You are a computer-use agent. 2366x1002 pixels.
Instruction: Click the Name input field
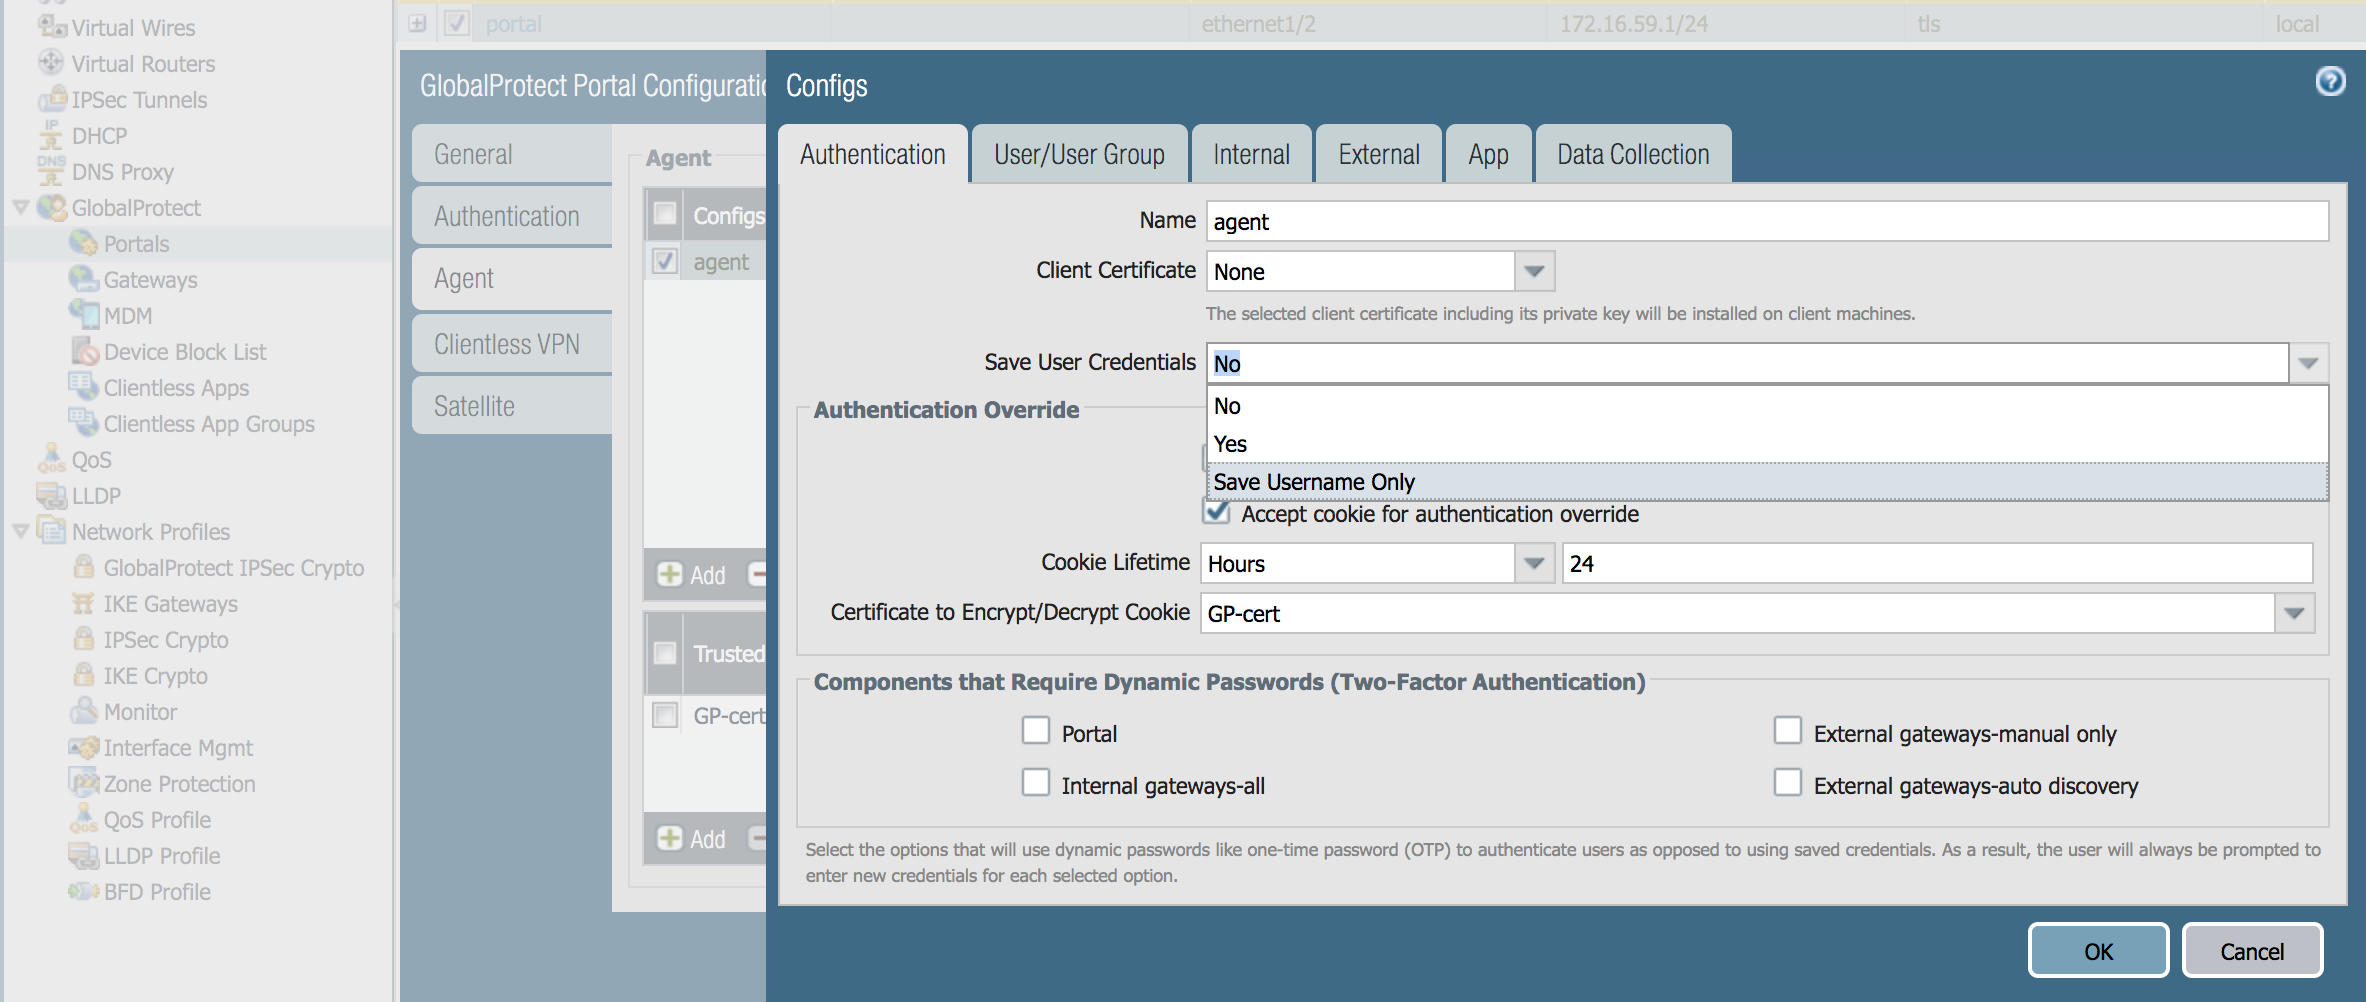point(1766,221)
